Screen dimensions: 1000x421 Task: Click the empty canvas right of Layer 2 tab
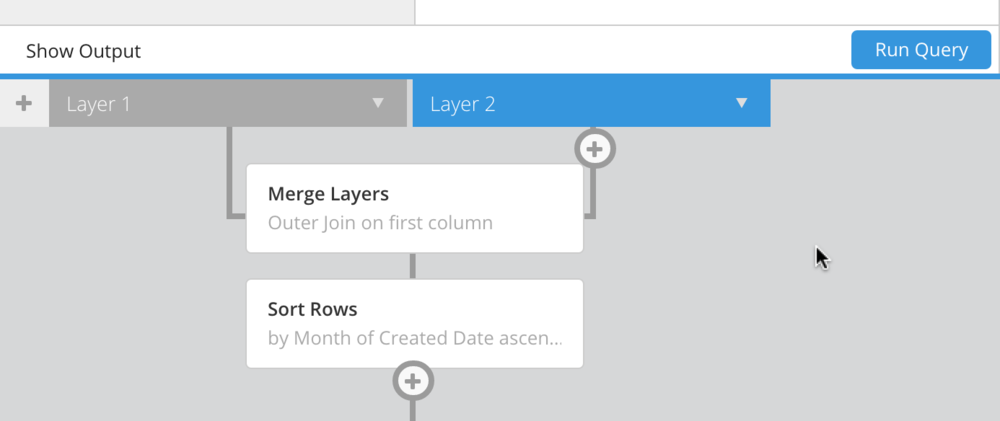(x=885, y=103)
